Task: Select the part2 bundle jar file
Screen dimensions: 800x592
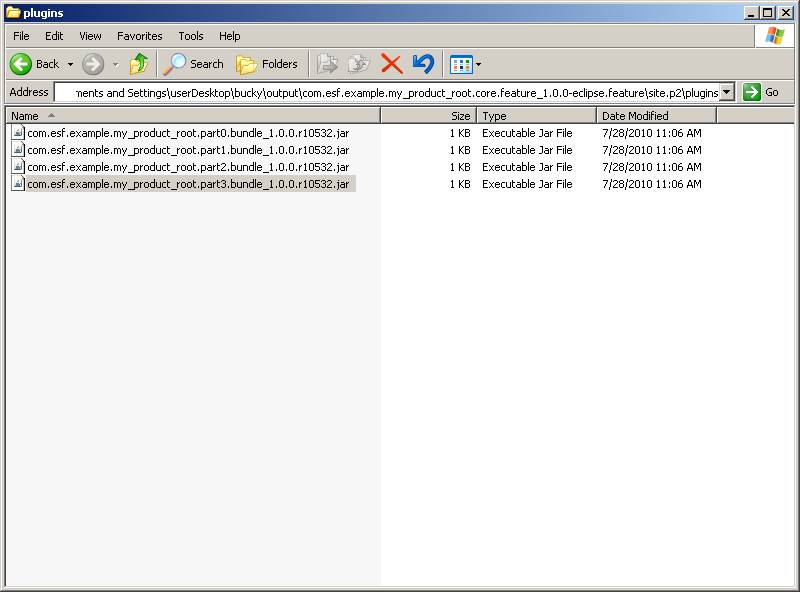Action: point(188,167)
